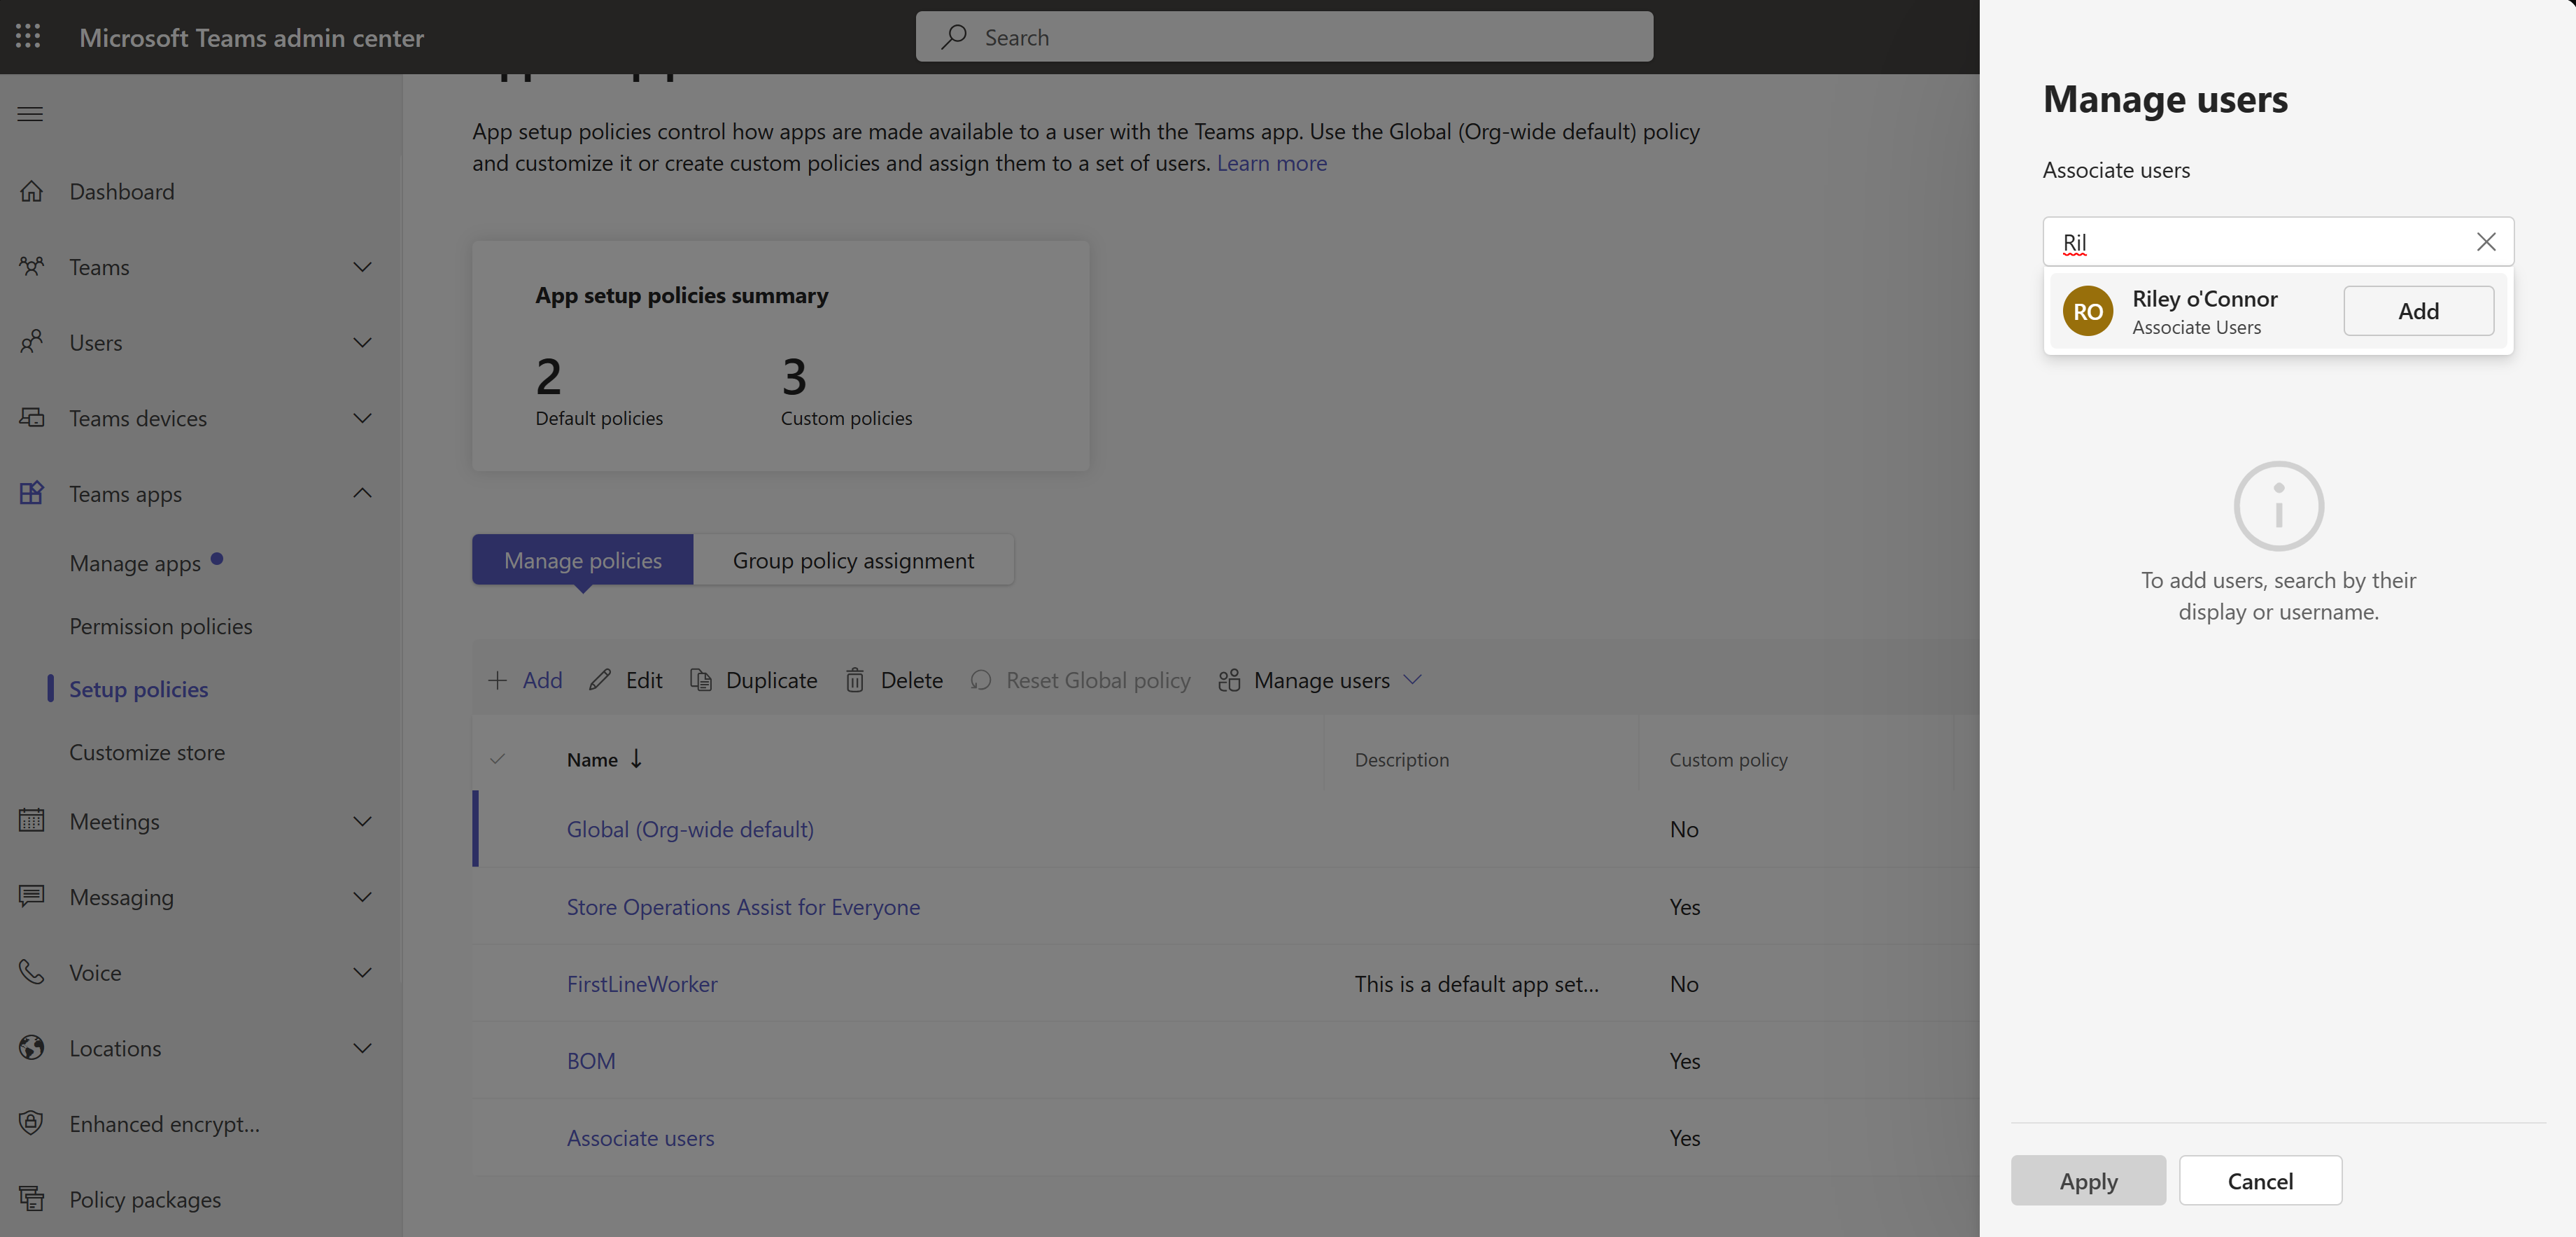Select the Manage policies tab
The image size is (2576, 1237).
pos(582,559)
